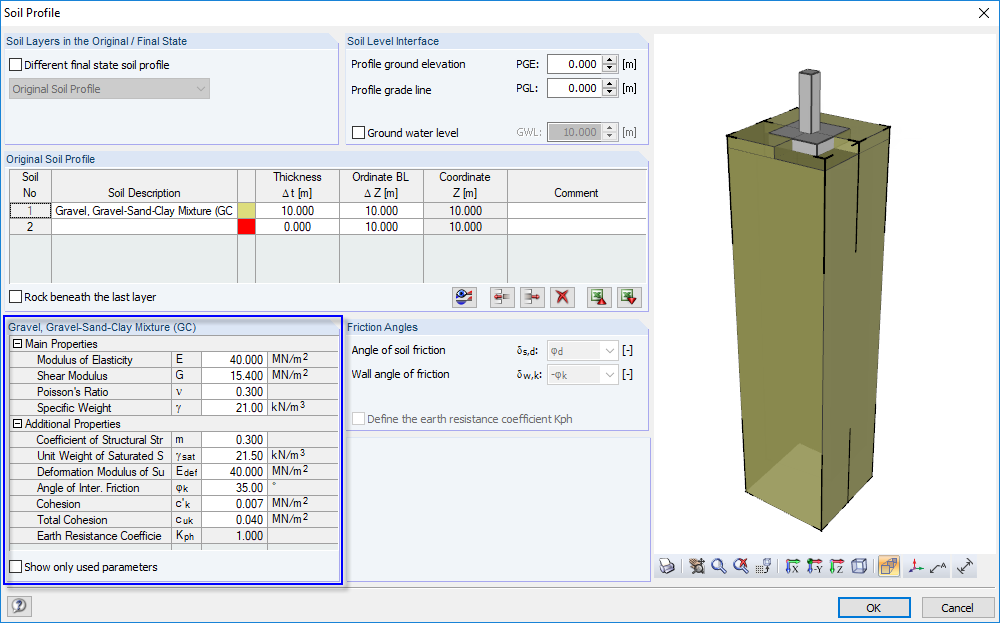The height and width of the screenshot is (623, 1000).
Task: Open the table display options tool
Action: point(462,297)
